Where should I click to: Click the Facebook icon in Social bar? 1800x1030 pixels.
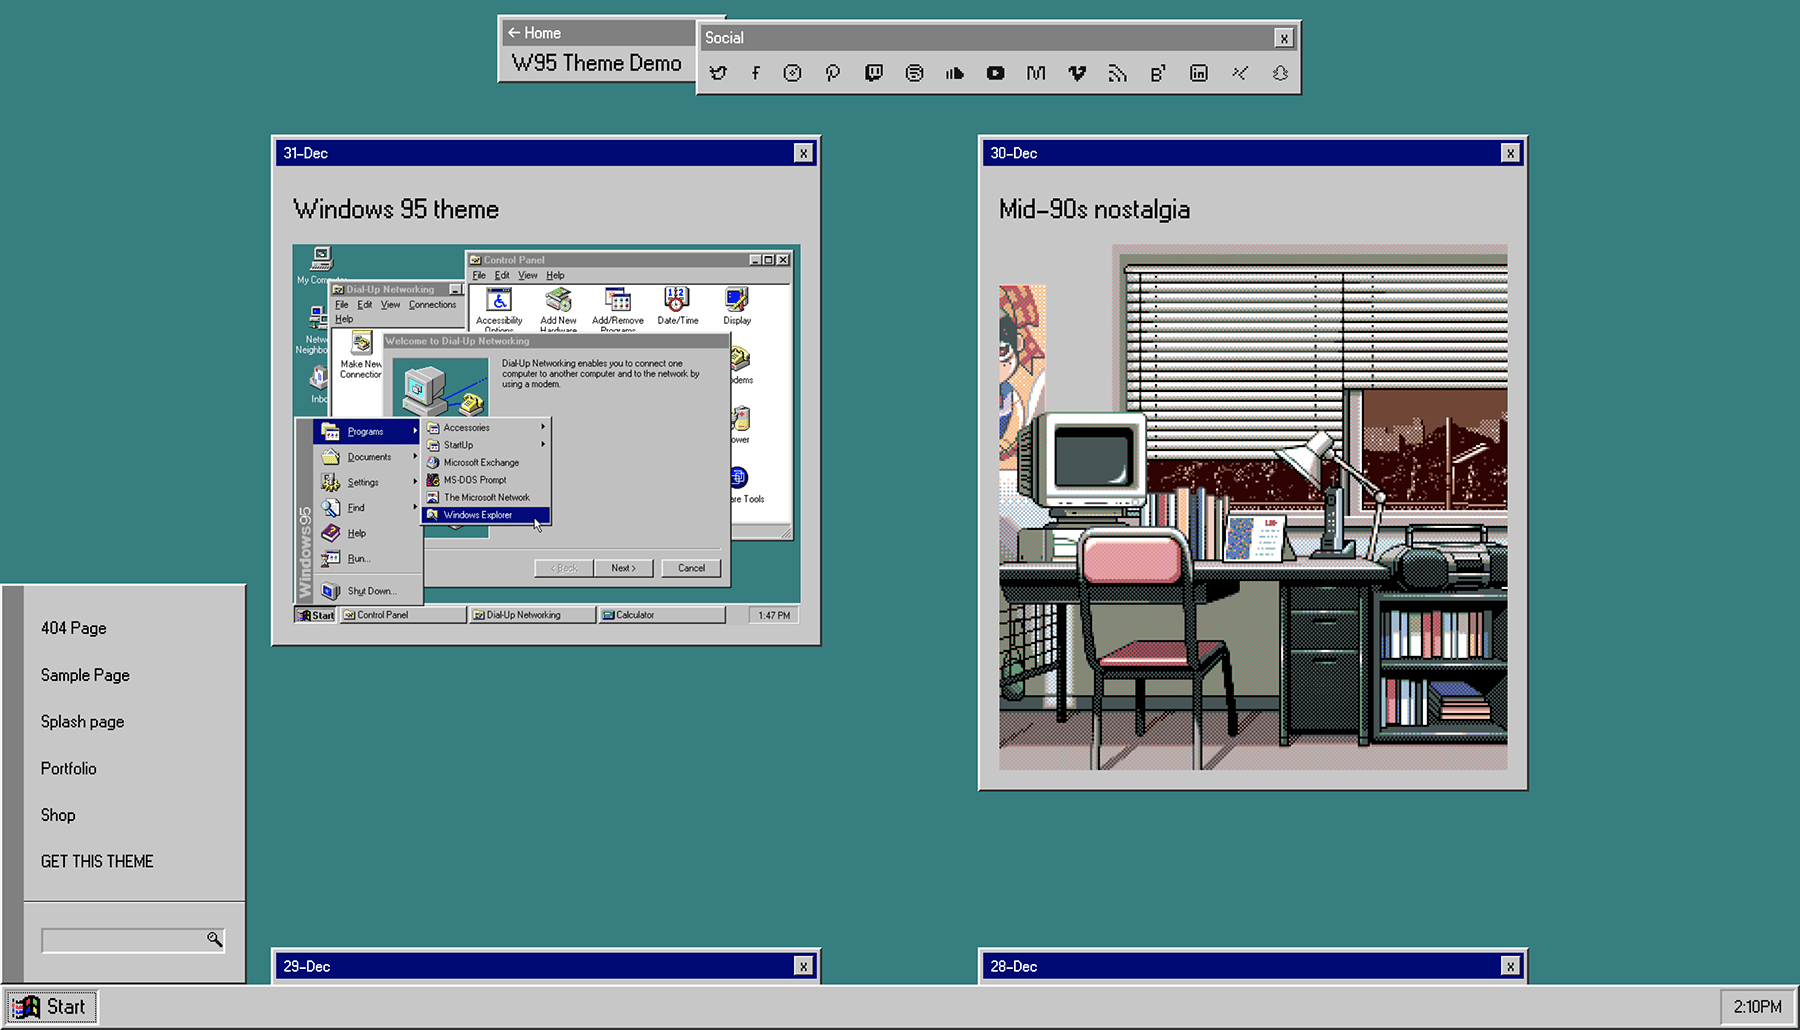point(755,73)
